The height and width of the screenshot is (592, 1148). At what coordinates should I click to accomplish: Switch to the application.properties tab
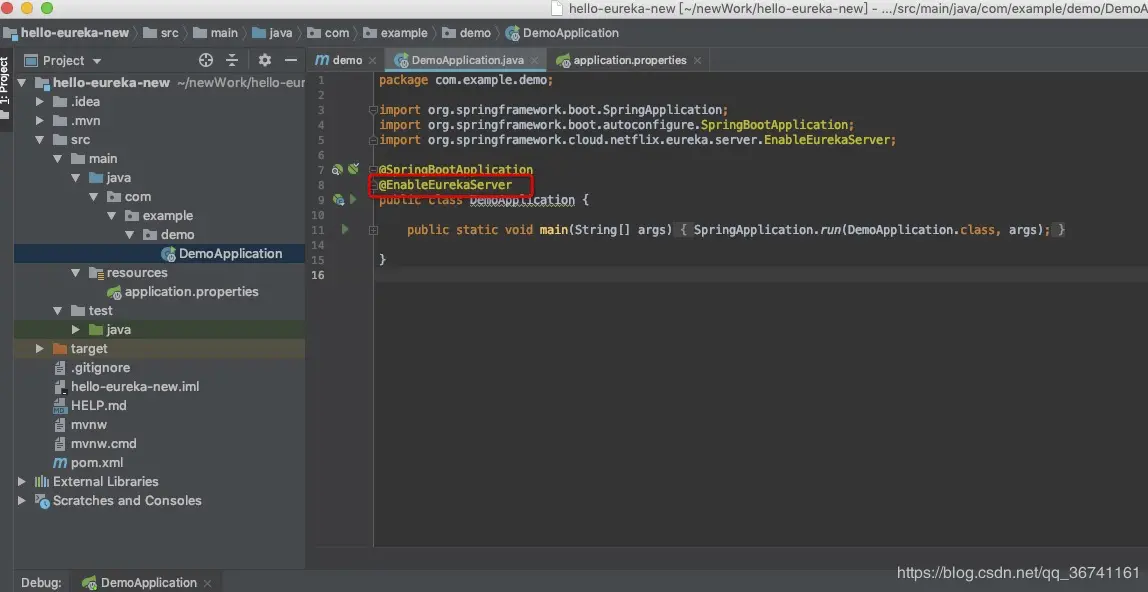pyautogui.click(x=629, y=61)
